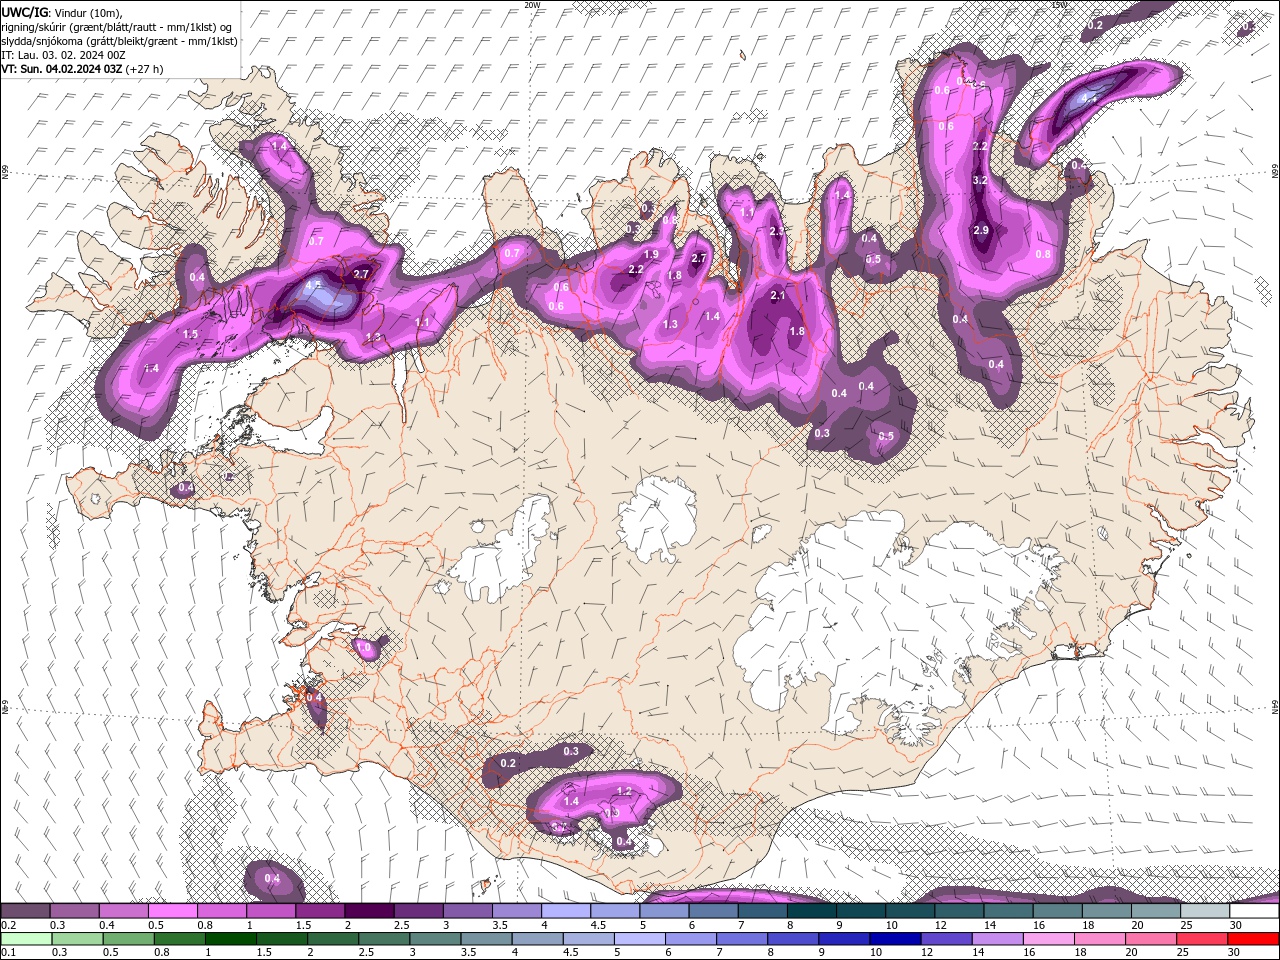Click the 20W longitude label on the map border
The height and width of the screenshot is (960, 1280).
(x=532, y=5)
